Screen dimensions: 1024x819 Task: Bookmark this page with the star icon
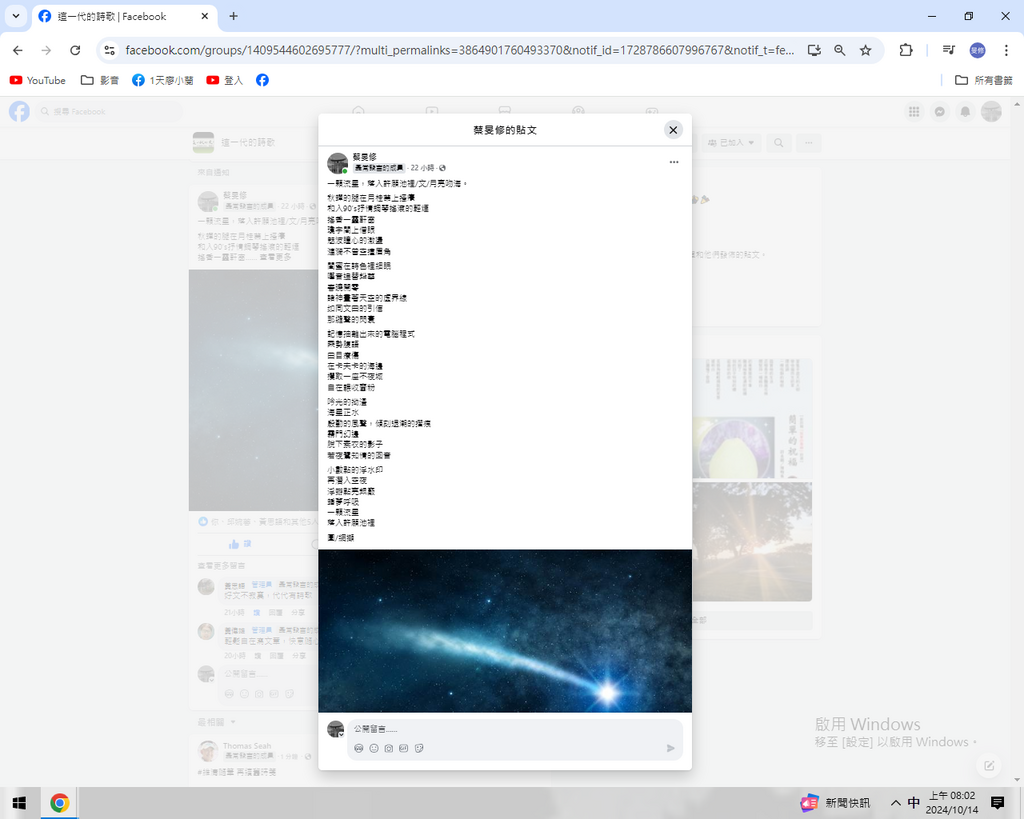tap(866, 50)
